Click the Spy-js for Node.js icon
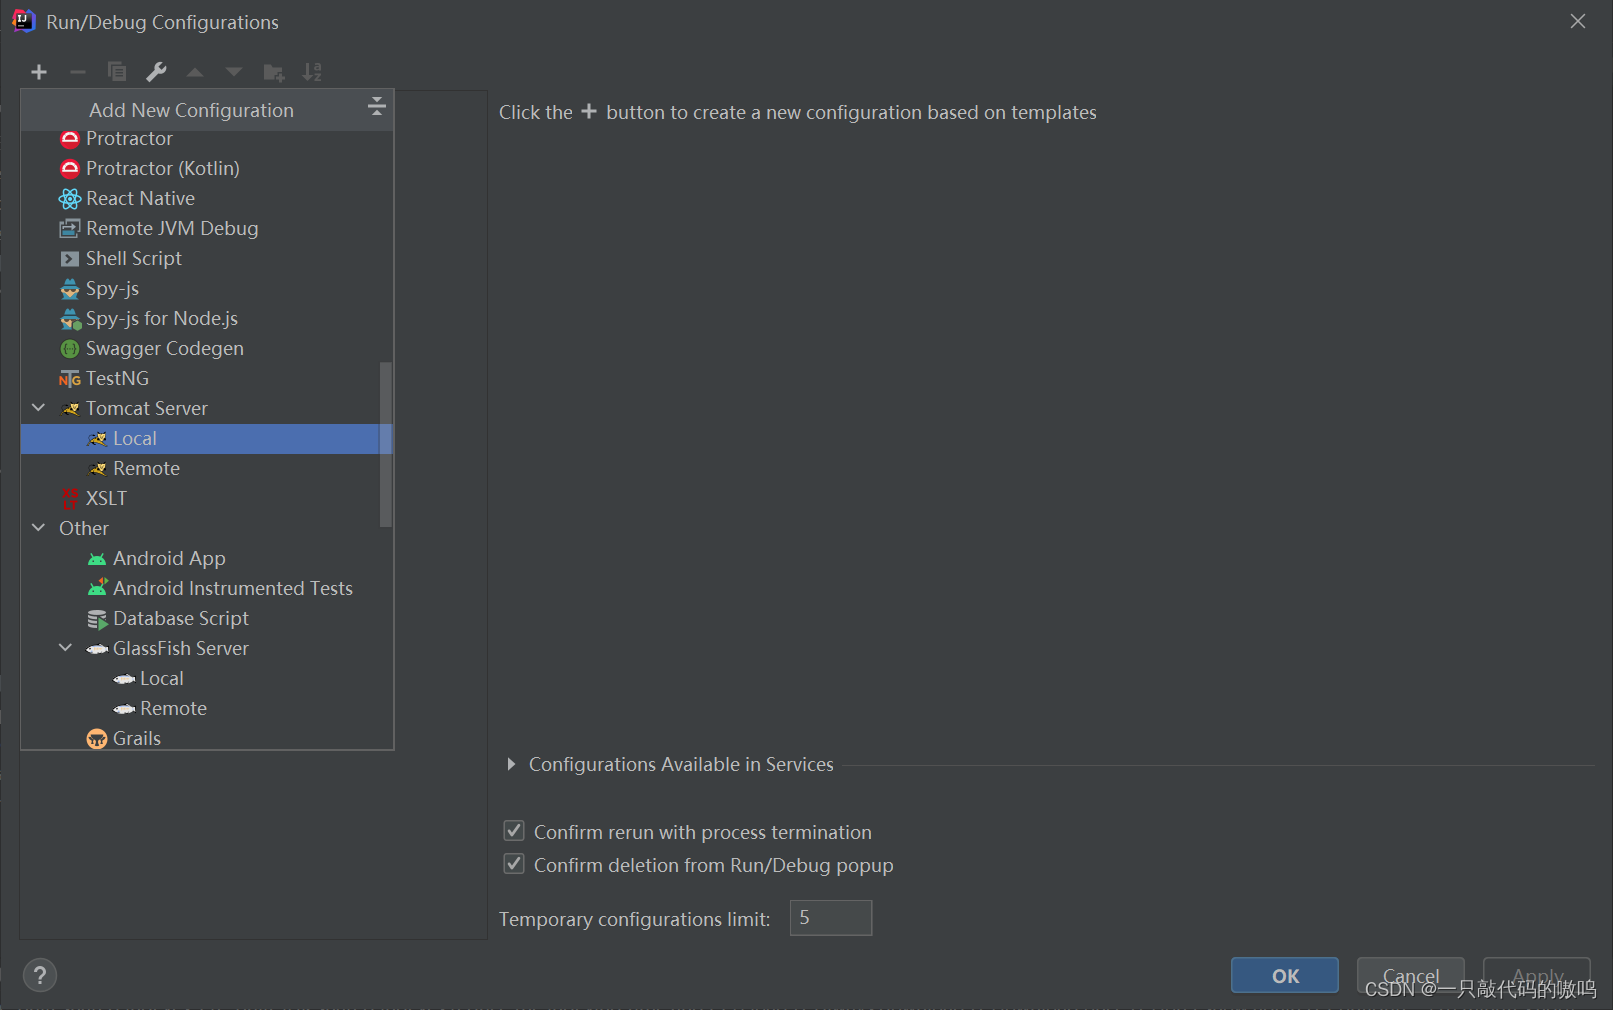Screen dimensions: 1613x1010 pyautogui.click(x=71, y=319)
